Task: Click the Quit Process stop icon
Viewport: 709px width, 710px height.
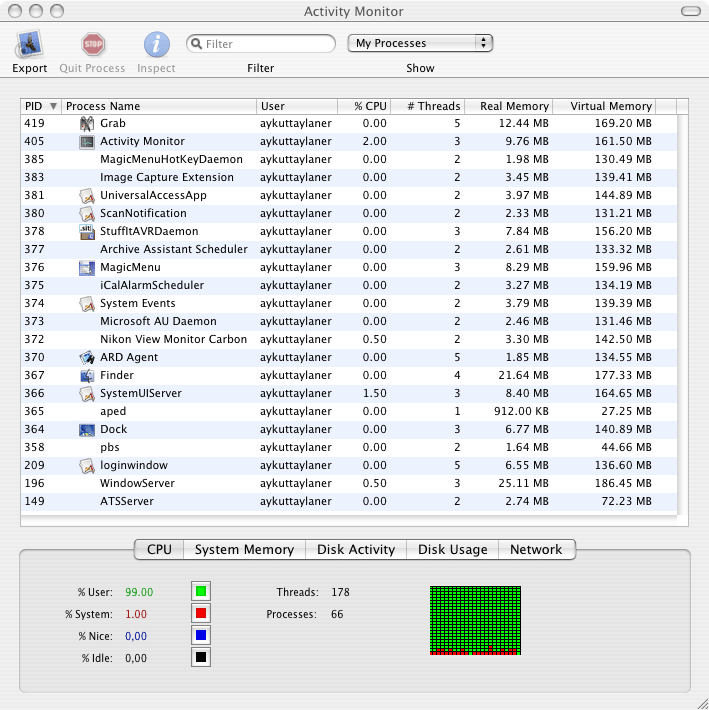Action: (x=93, y=44)
